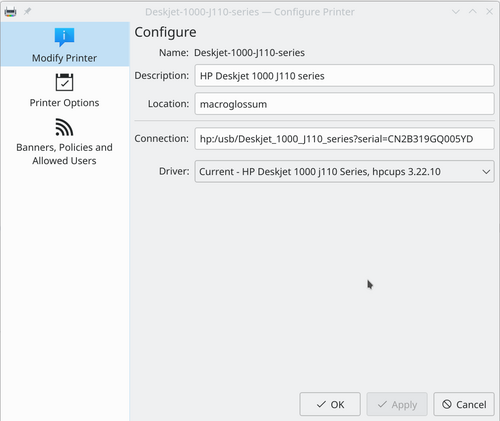This screenshot has height=421, width=500.
Task: Open the Modify Printer page
Action: (64, 44)
